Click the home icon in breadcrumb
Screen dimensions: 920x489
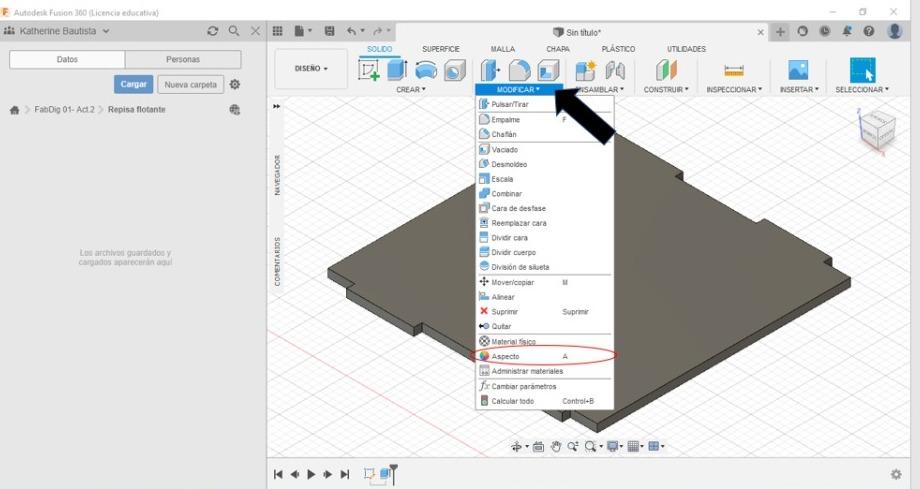pos(15,110)
